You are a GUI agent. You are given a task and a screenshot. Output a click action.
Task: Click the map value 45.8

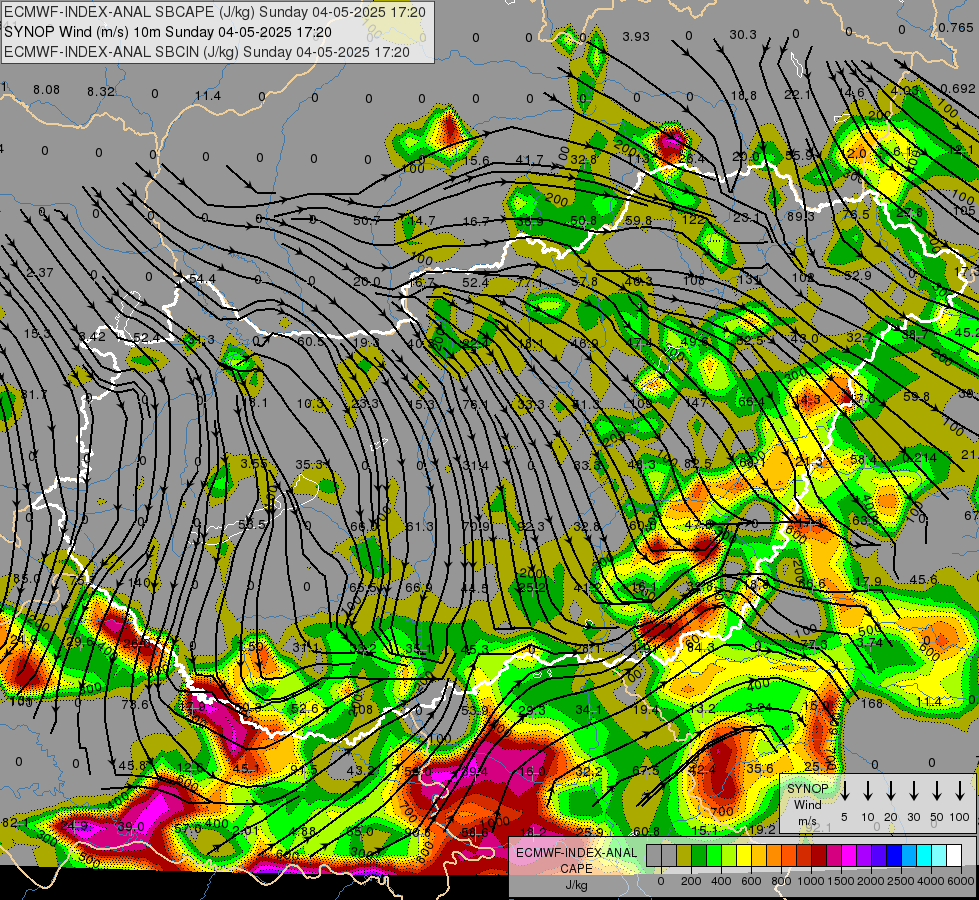(132, 766)
